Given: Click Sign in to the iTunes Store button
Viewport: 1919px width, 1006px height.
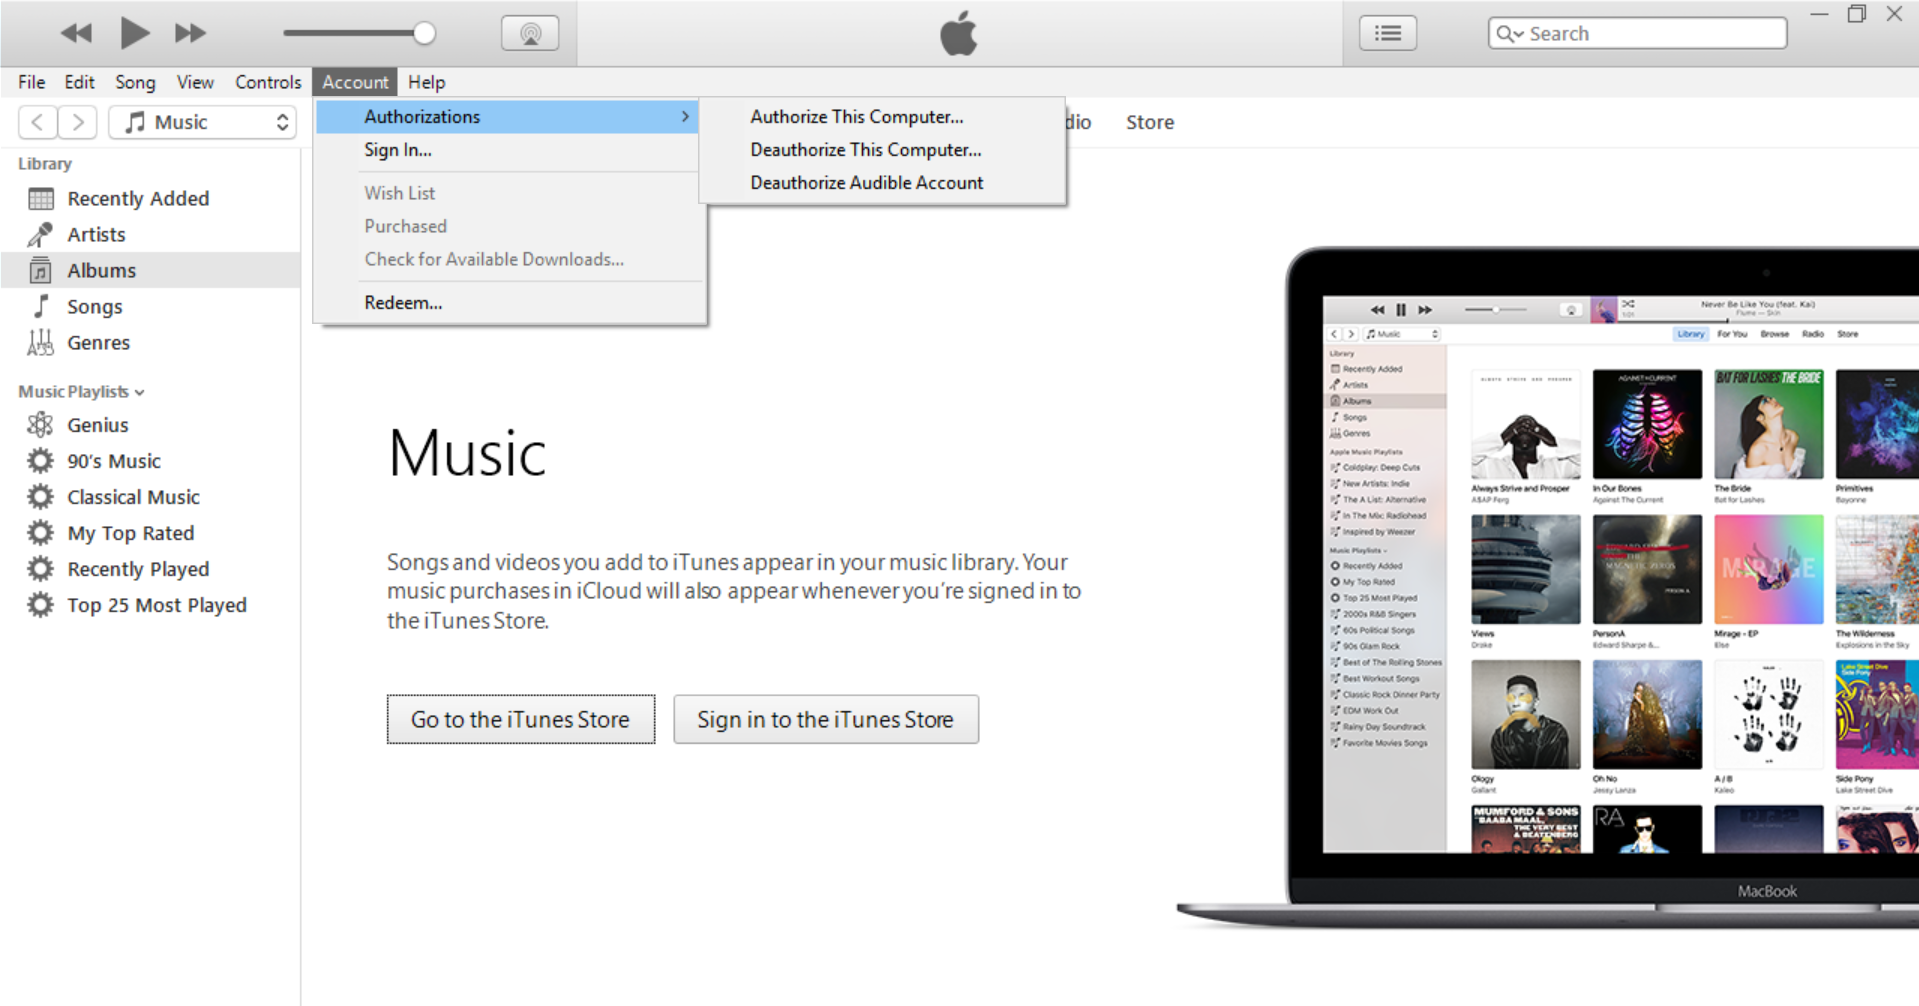Looking at the screenshot, I should 826,719.
